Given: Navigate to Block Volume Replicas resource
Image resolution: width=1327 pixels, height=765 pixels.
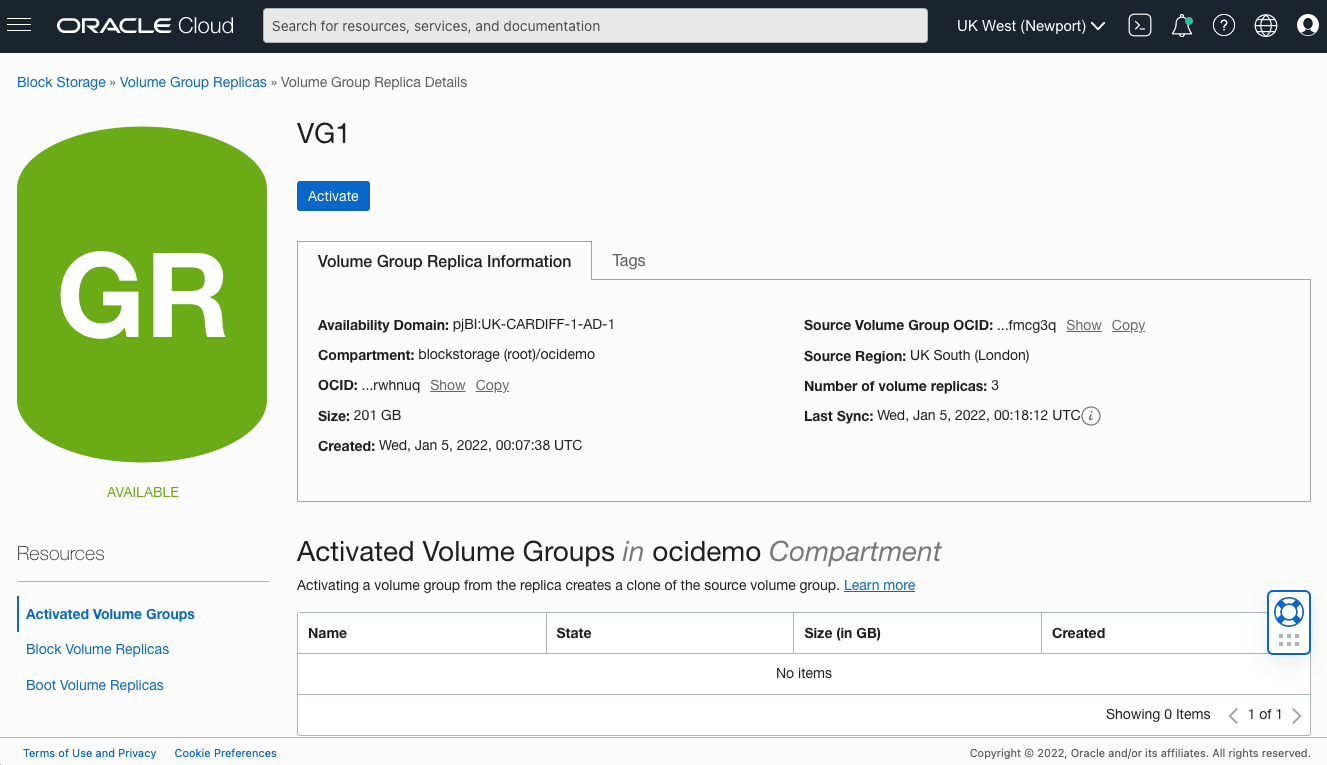Looking at the screenshot, I should [97, 648].
